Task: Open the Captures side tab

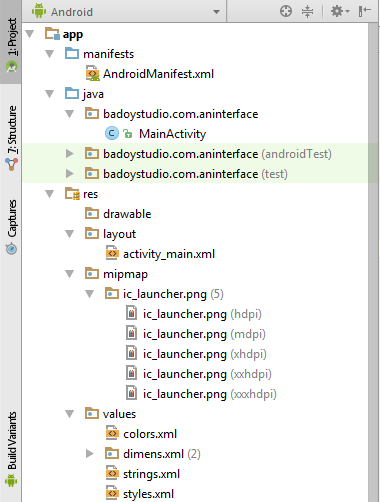Action: [x=12, y=227]
